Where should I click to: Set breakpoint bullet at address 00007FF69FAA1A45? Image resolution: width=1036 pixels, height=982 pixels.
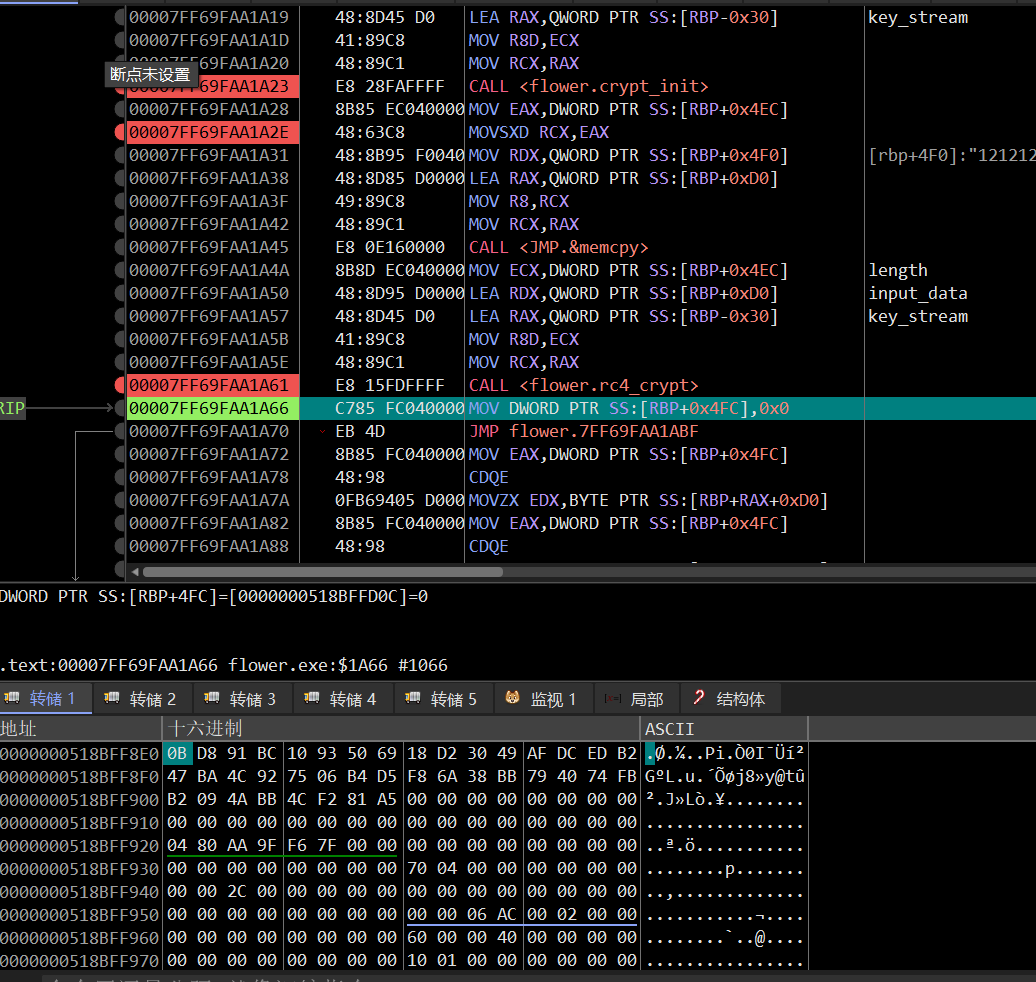(x=121, y=247)
